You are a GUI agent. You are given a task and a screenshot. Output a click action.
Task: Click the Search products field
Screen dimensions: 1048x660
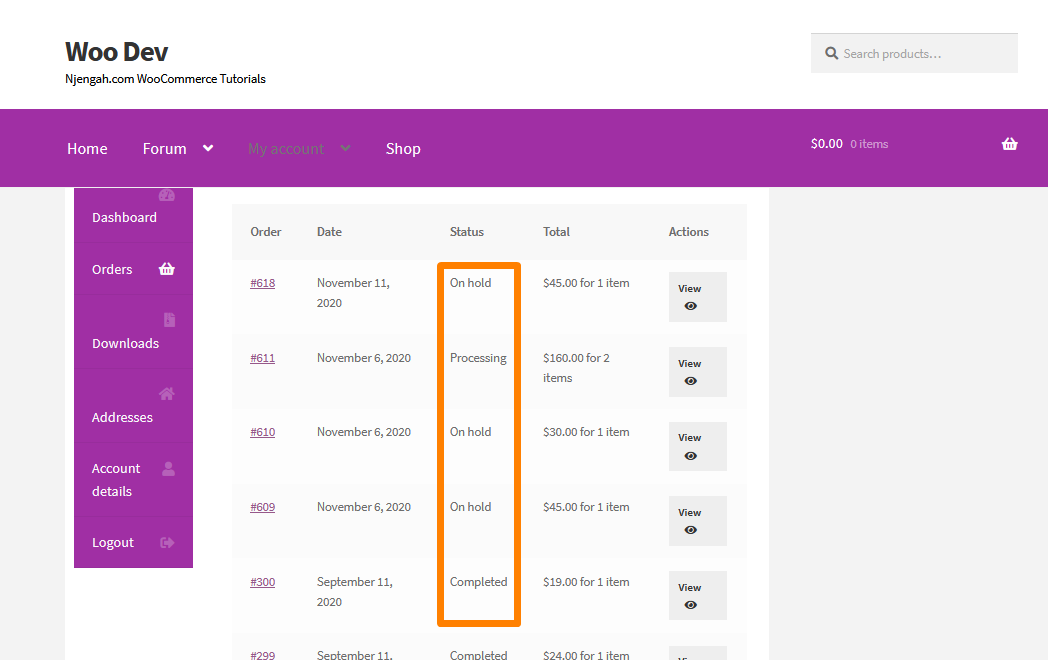(914, 53)
